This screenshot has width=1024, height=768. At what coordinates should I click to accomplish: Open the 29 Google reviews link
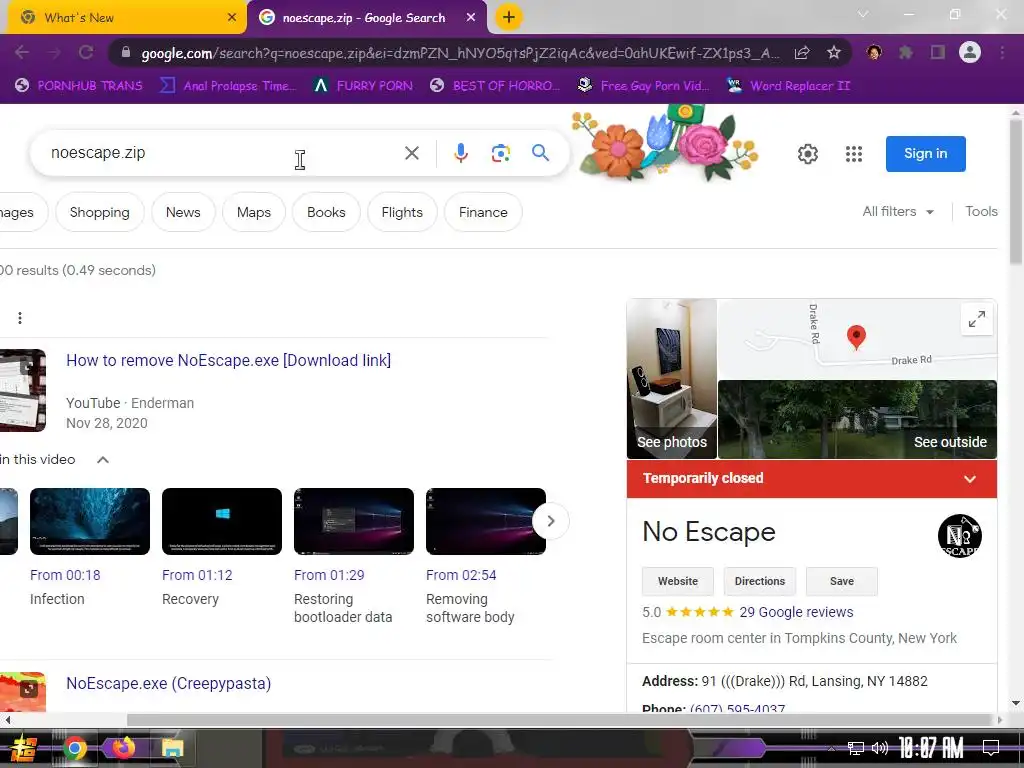pos(796,612)
